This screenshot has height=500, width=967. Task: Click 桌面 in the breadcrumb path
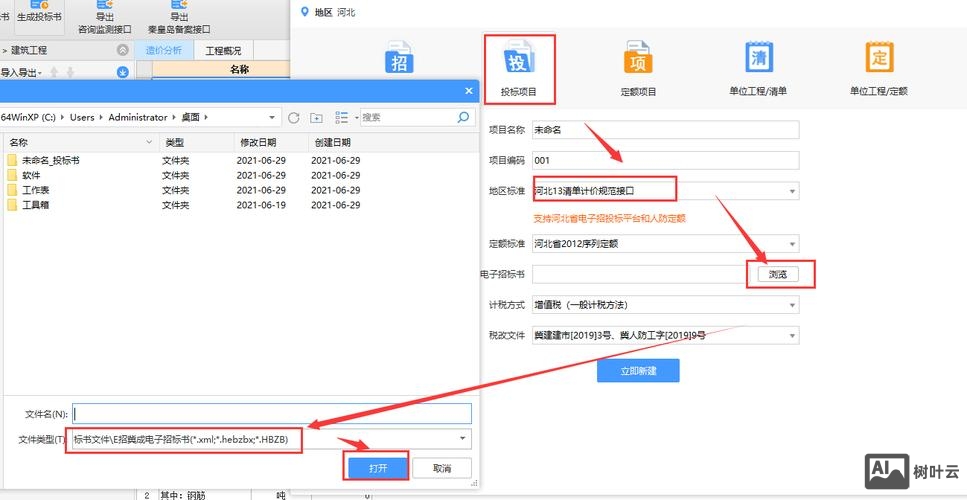[190, 117]
